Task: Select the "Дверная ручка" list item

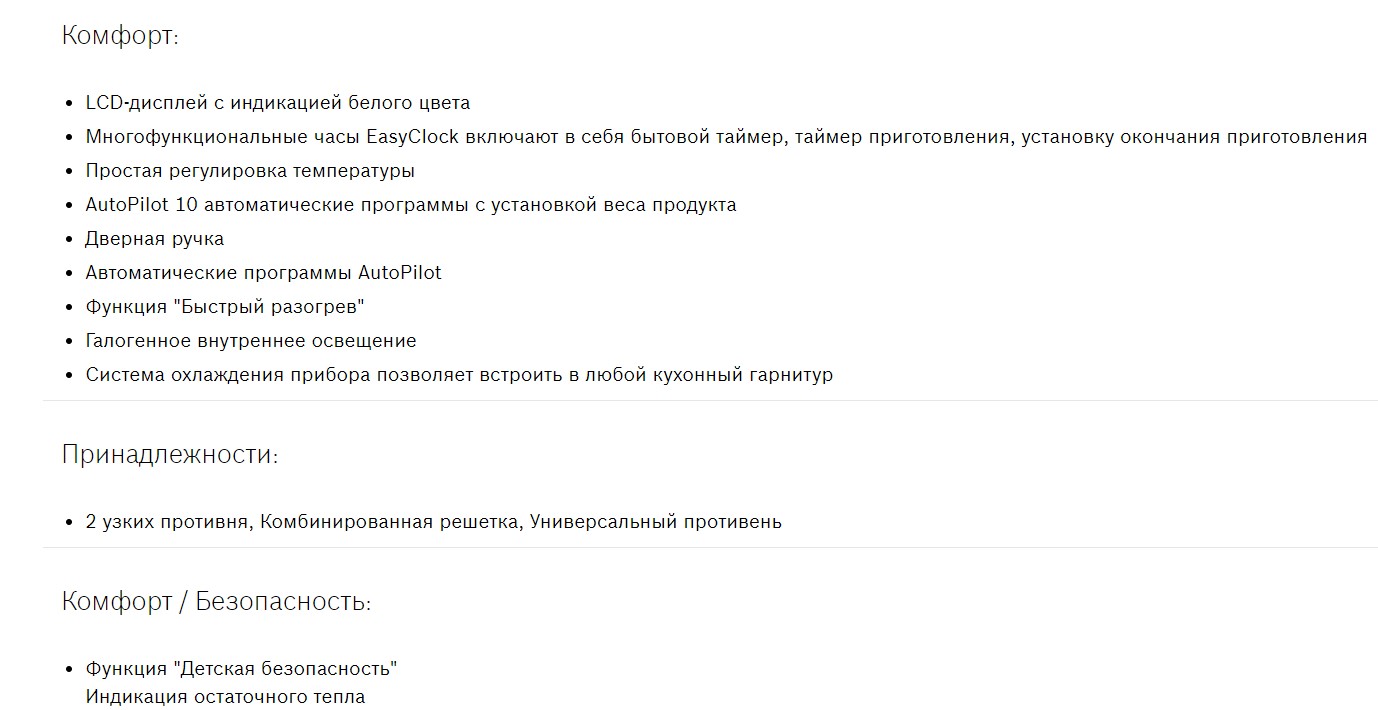Action: click(155, 239)
